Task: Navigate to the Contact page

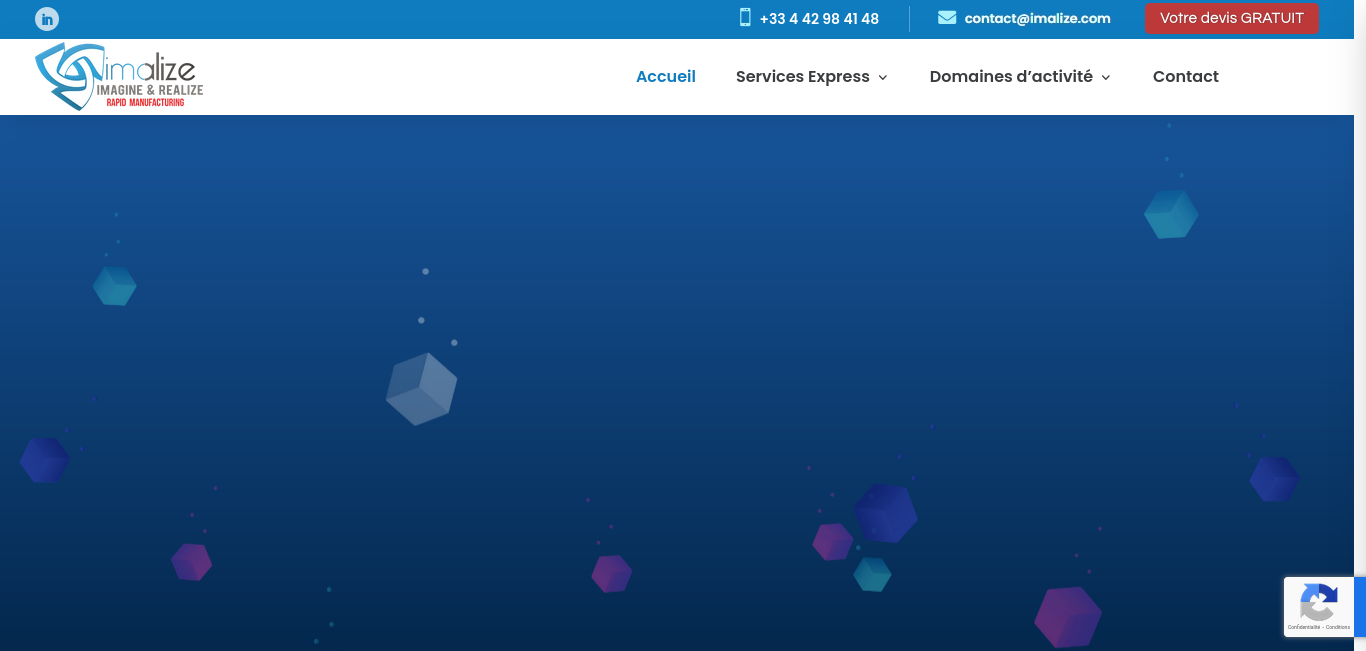Action: (x=1185, y=77)
